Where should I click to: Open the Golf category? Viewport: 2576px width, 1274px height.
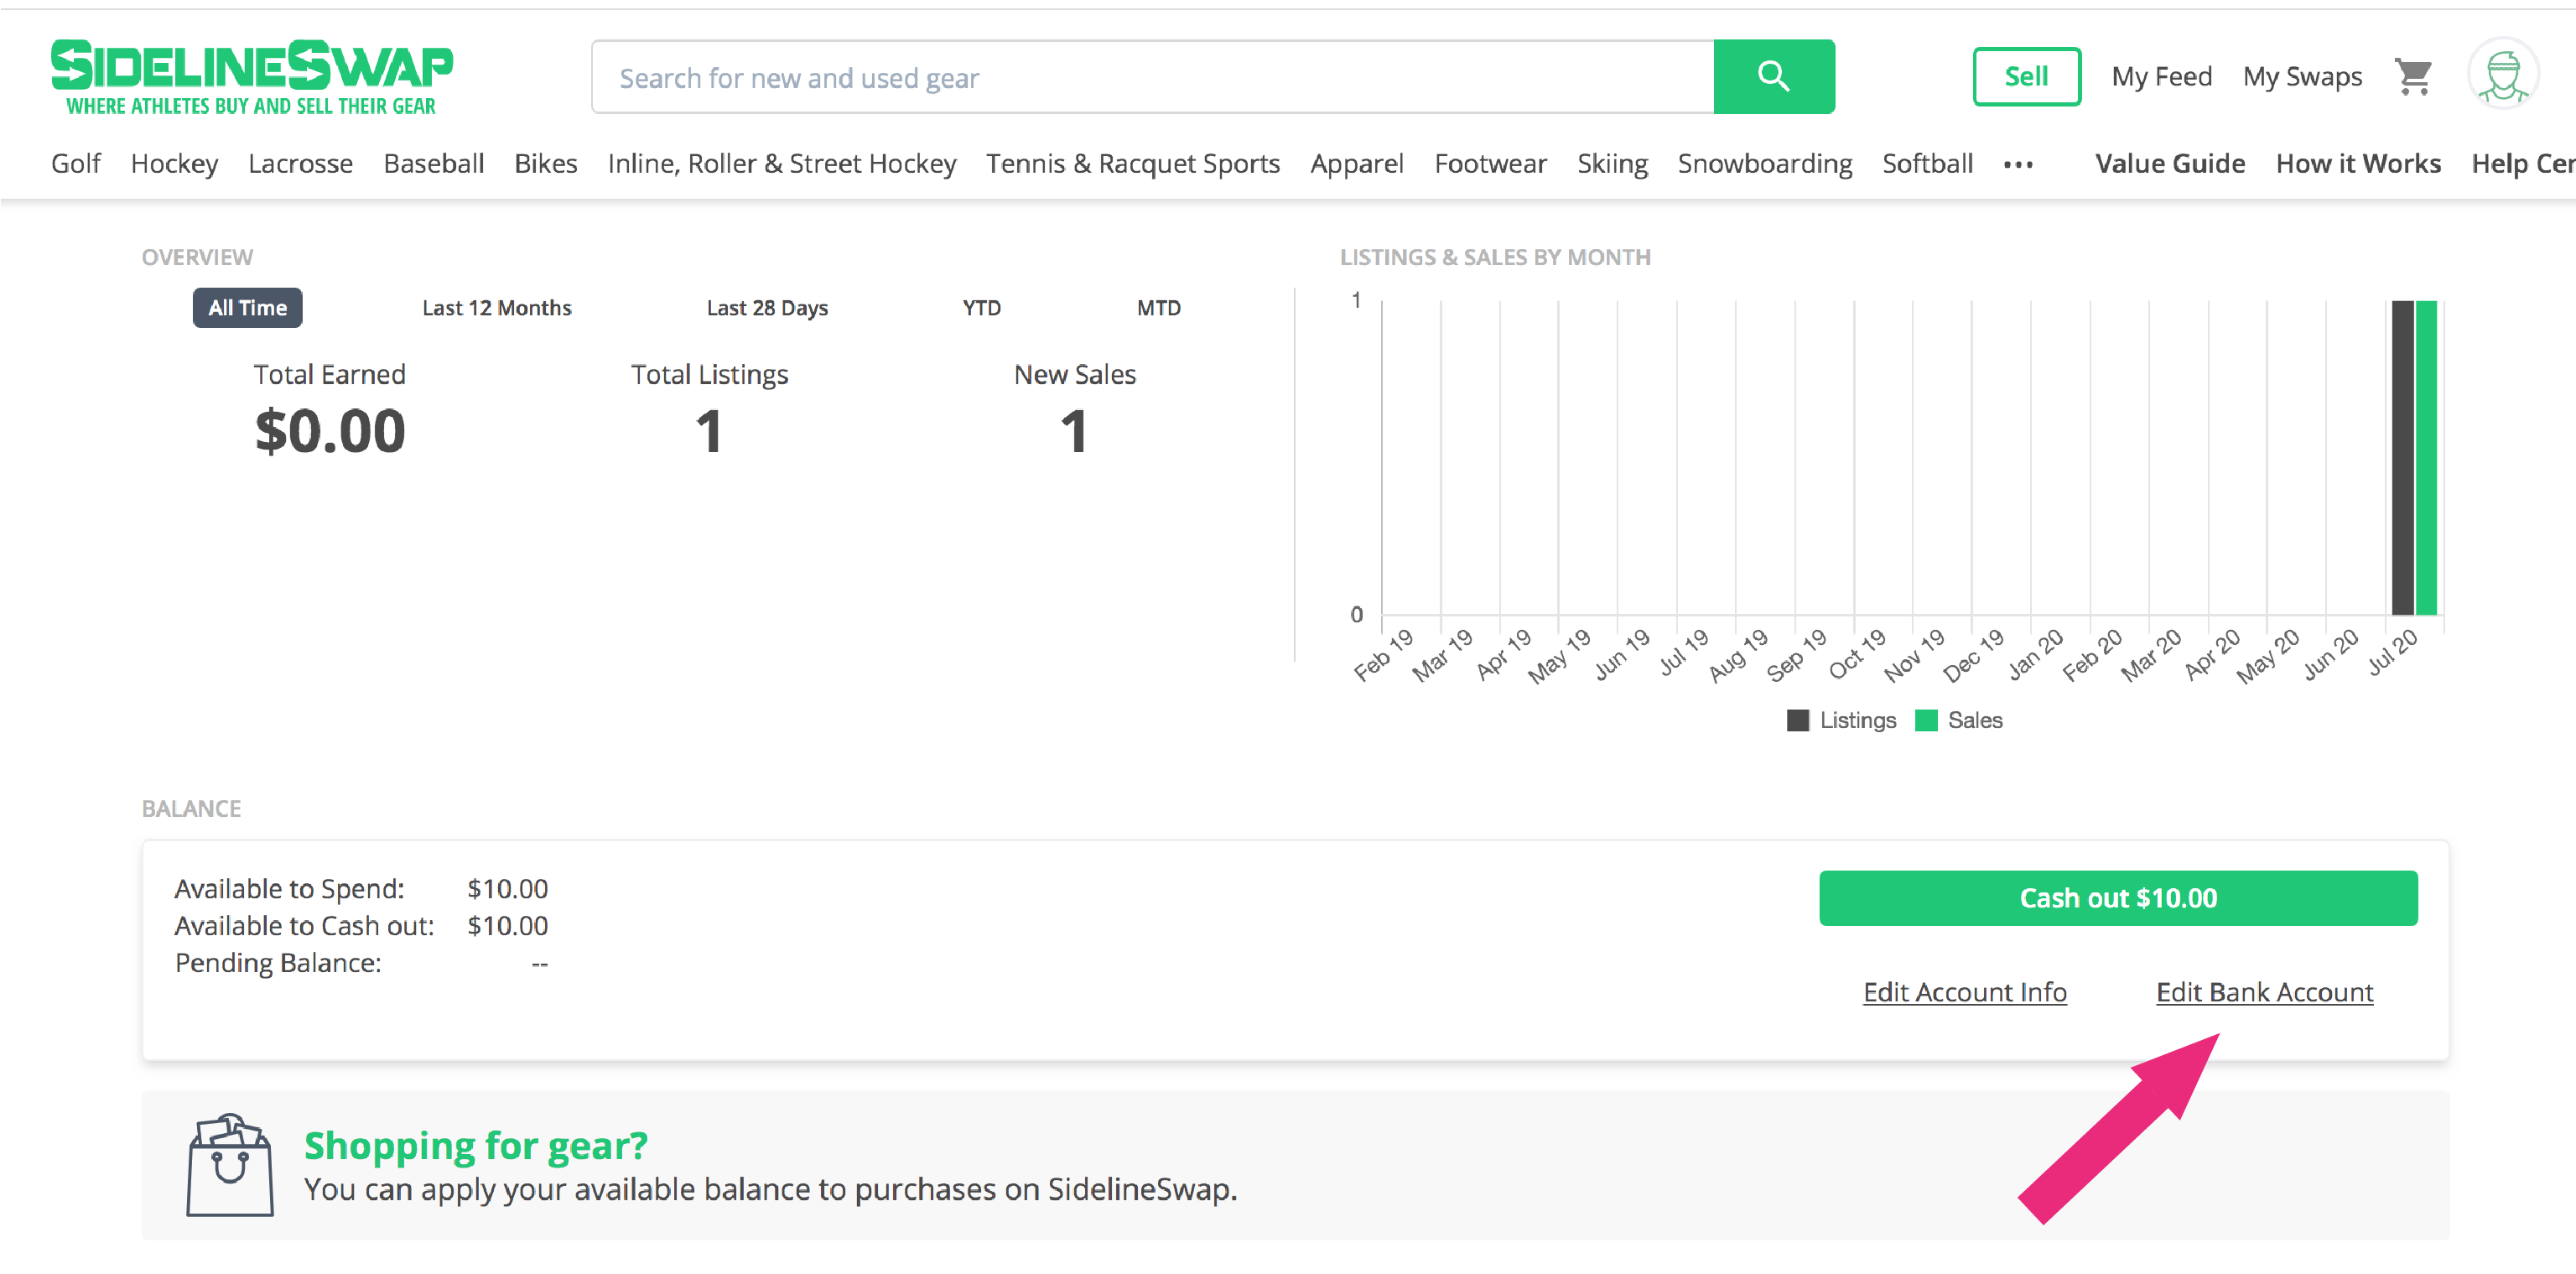click(x=76, y=164)
